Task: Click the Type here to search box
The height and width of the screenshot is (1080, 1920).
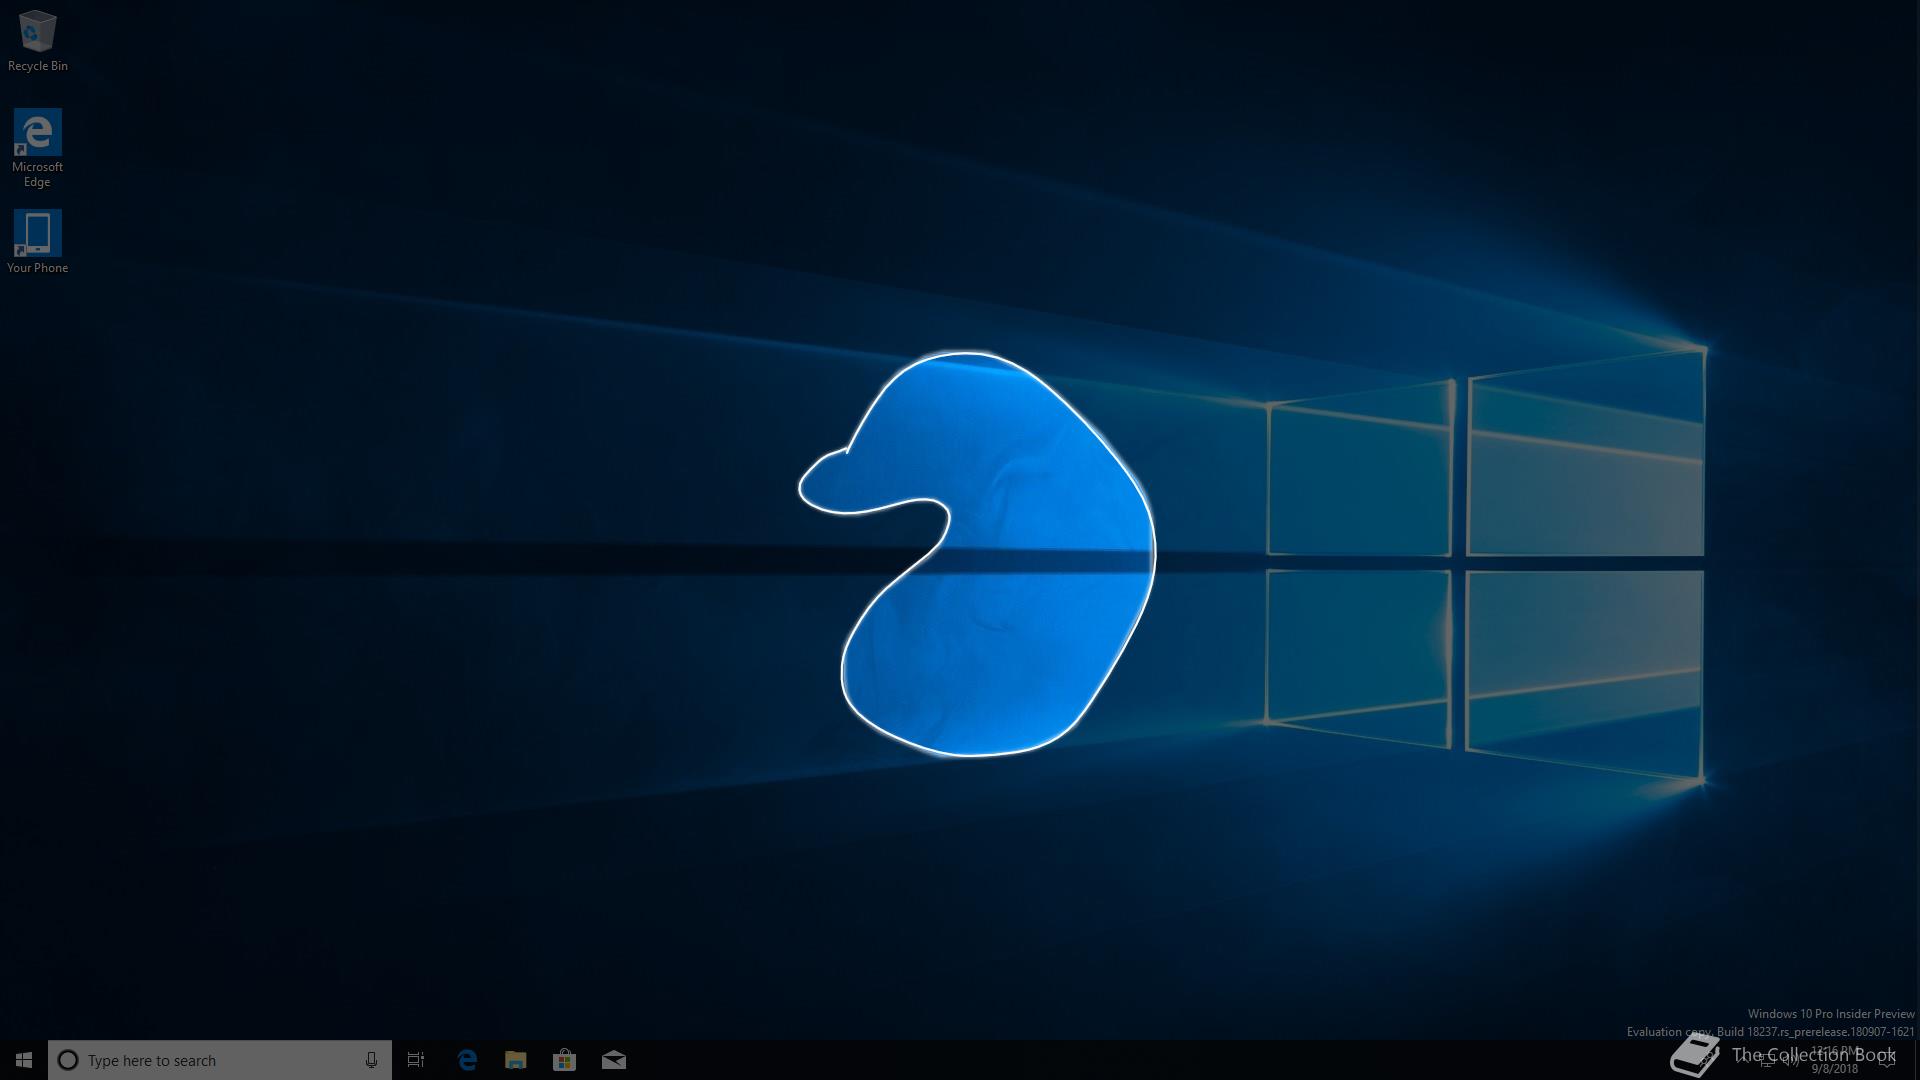Action: (220, 1060)
